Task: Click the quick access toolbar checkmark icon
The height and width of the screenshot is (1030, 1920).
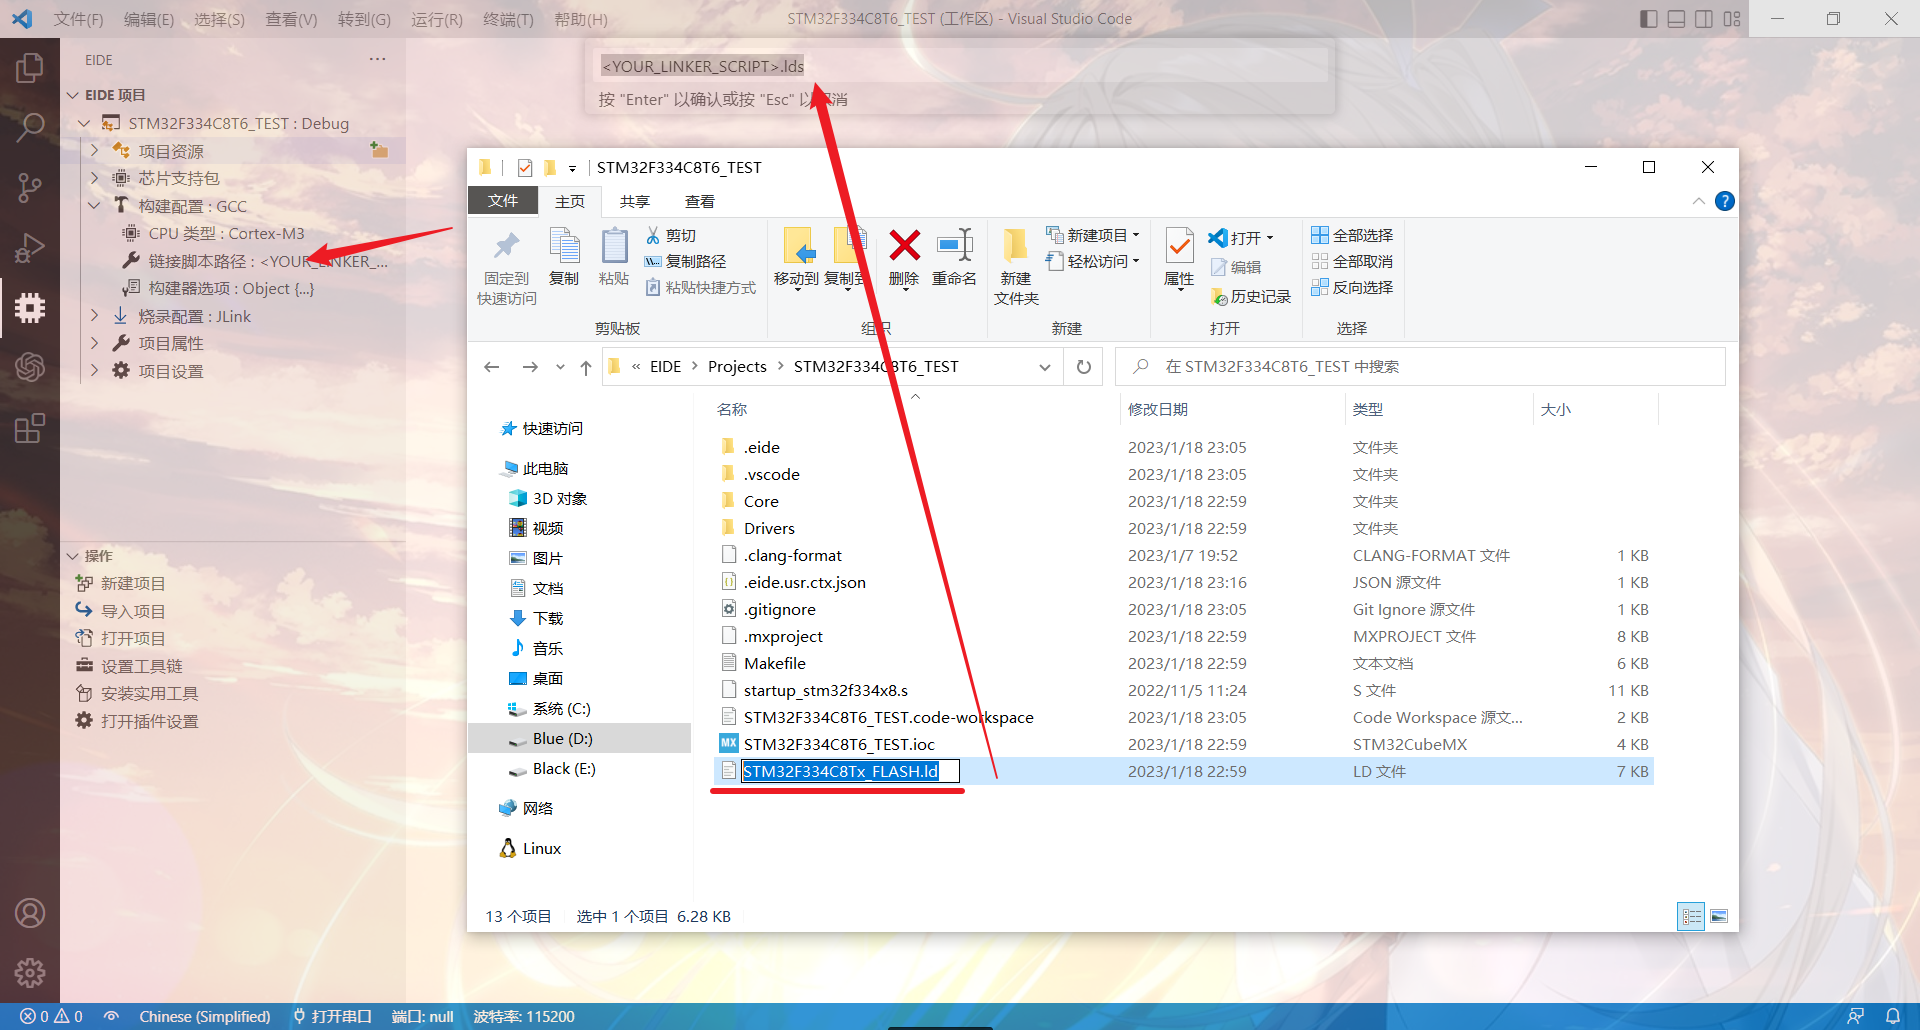Action: coord(525,167)
